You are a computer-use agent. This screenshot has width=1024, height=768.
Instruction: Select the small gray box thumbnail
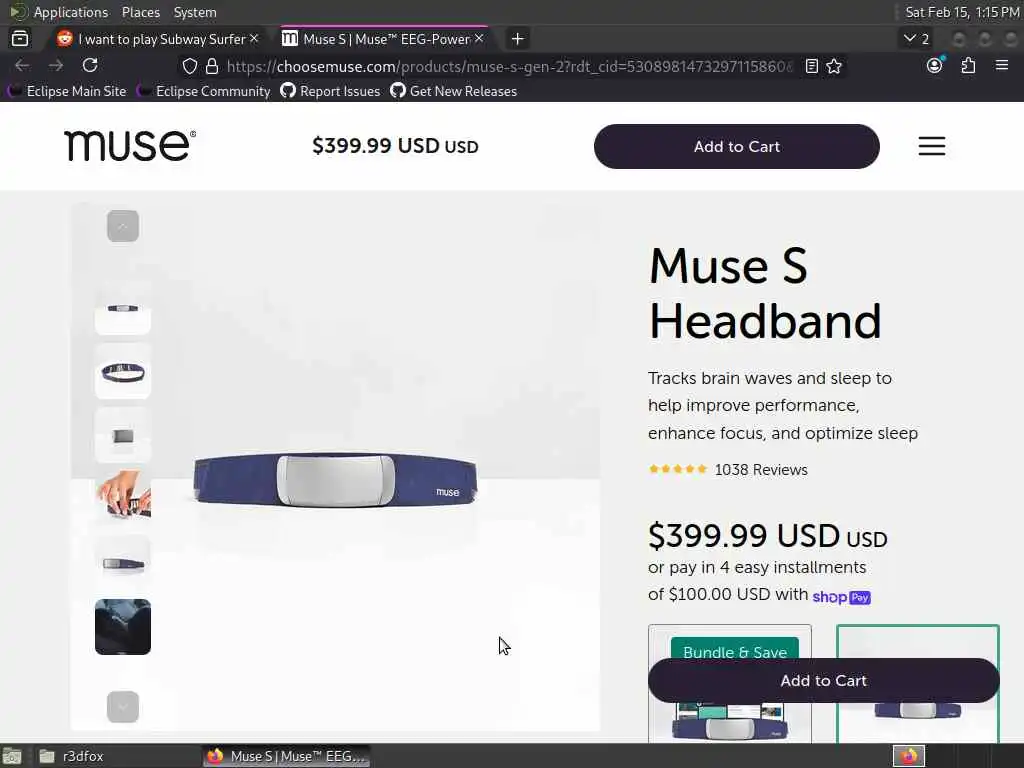123,436
